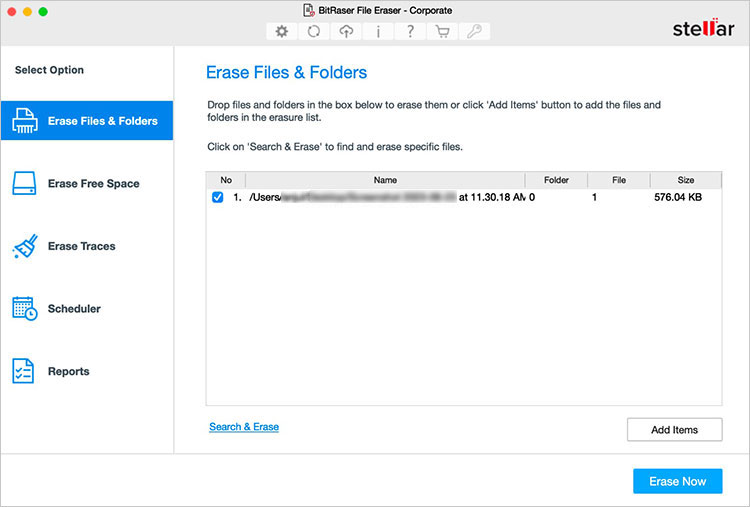Click the cloud upload toolbar icon
Screen dimensions: 750x507
(346, 32)
